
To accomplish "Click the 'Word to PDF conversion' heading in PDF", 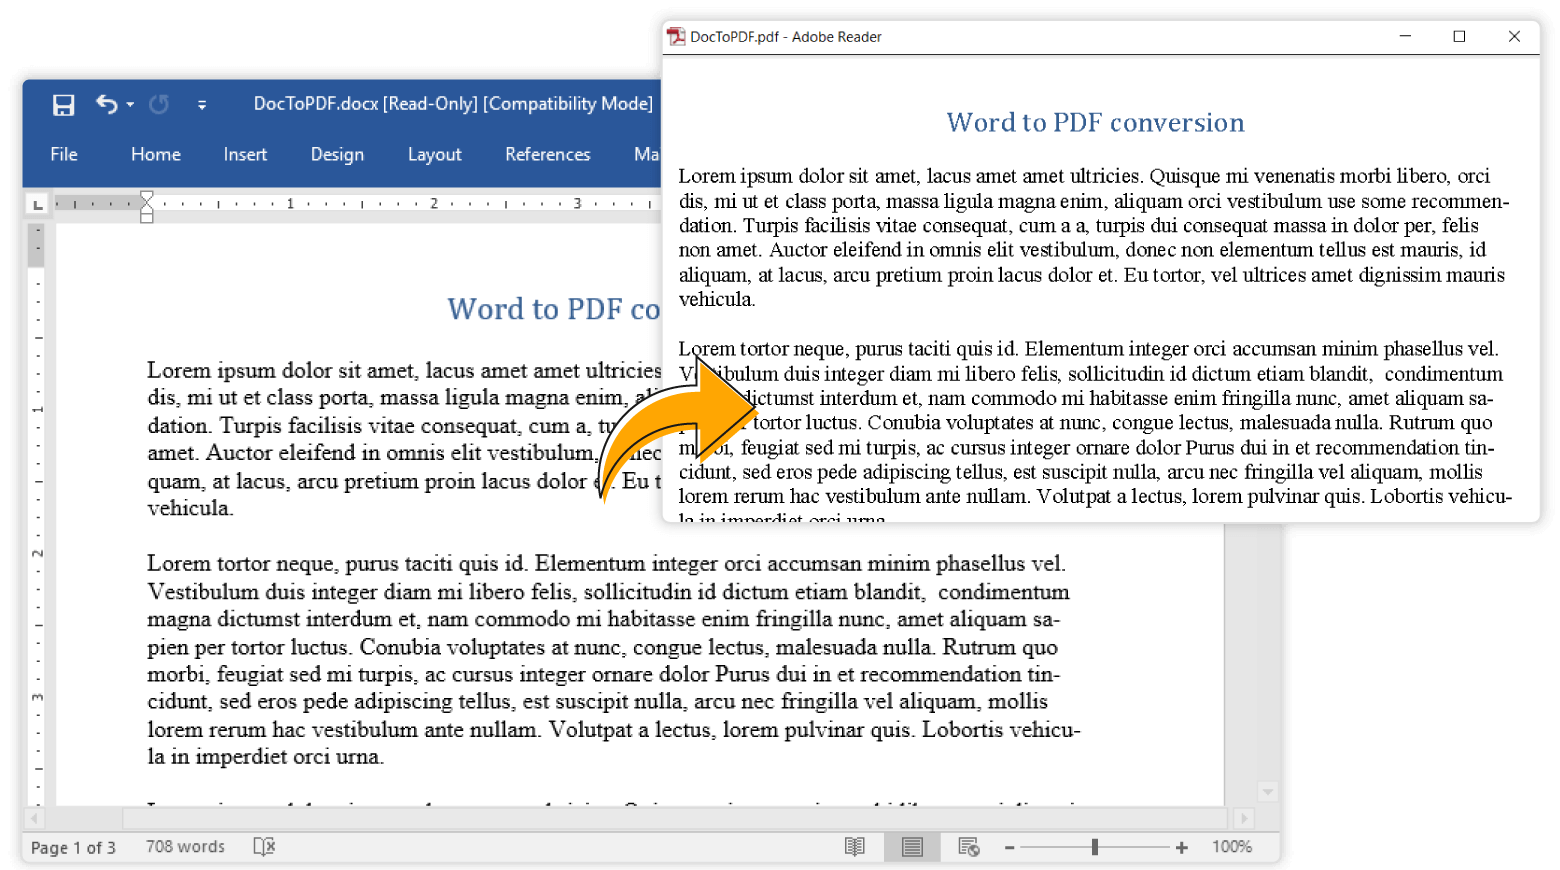I will pos(1095,122).
